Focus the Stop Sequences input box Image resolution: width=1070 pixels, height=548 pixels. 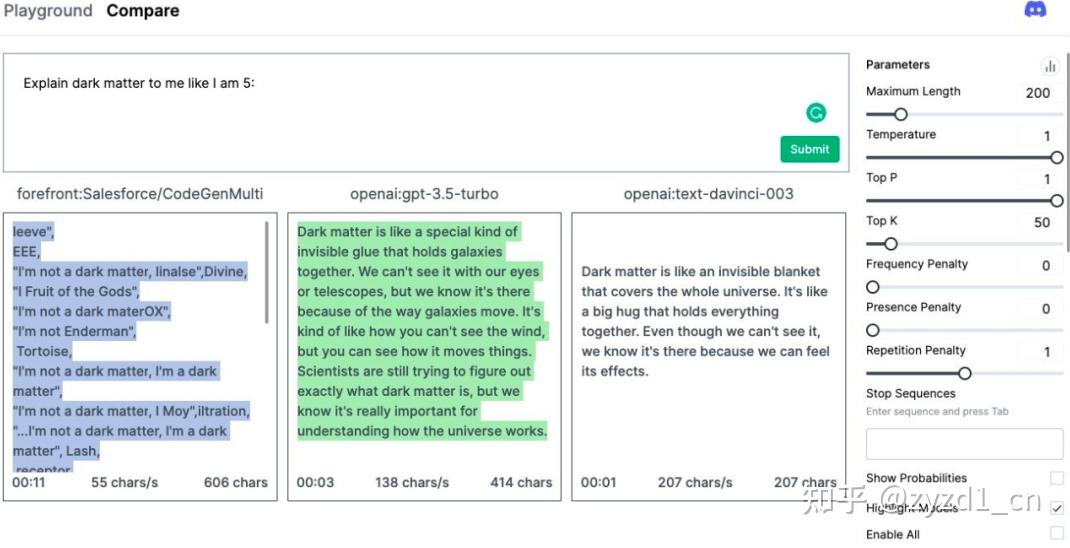pos(964,443)
